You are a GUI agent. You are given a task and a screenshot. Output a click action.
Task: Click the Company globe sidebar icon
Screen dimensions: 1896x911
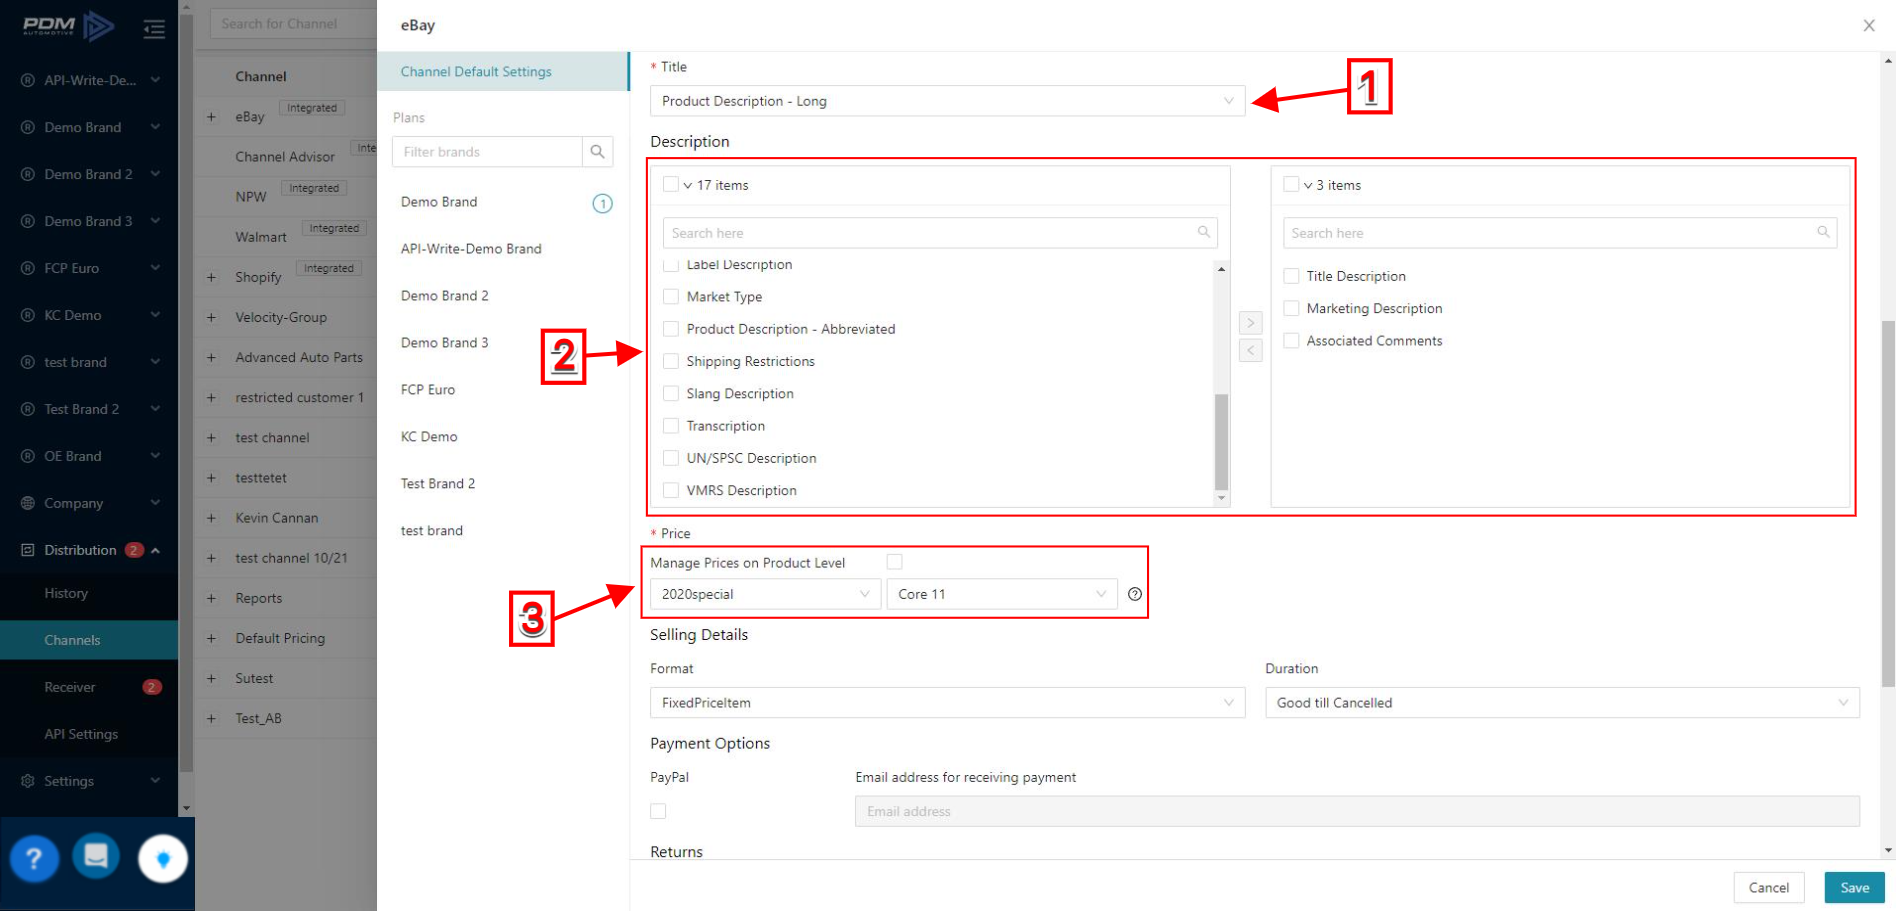[28, 503]
